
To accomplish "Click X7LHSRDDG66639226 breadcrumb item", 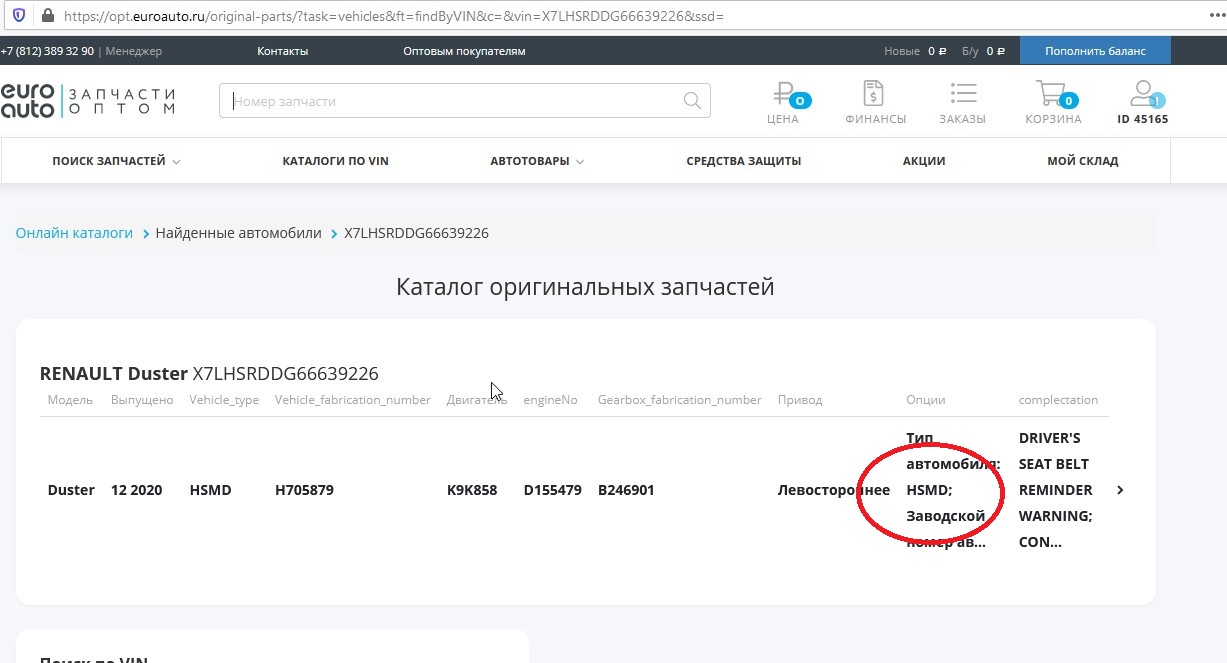I will coord(416,233).
